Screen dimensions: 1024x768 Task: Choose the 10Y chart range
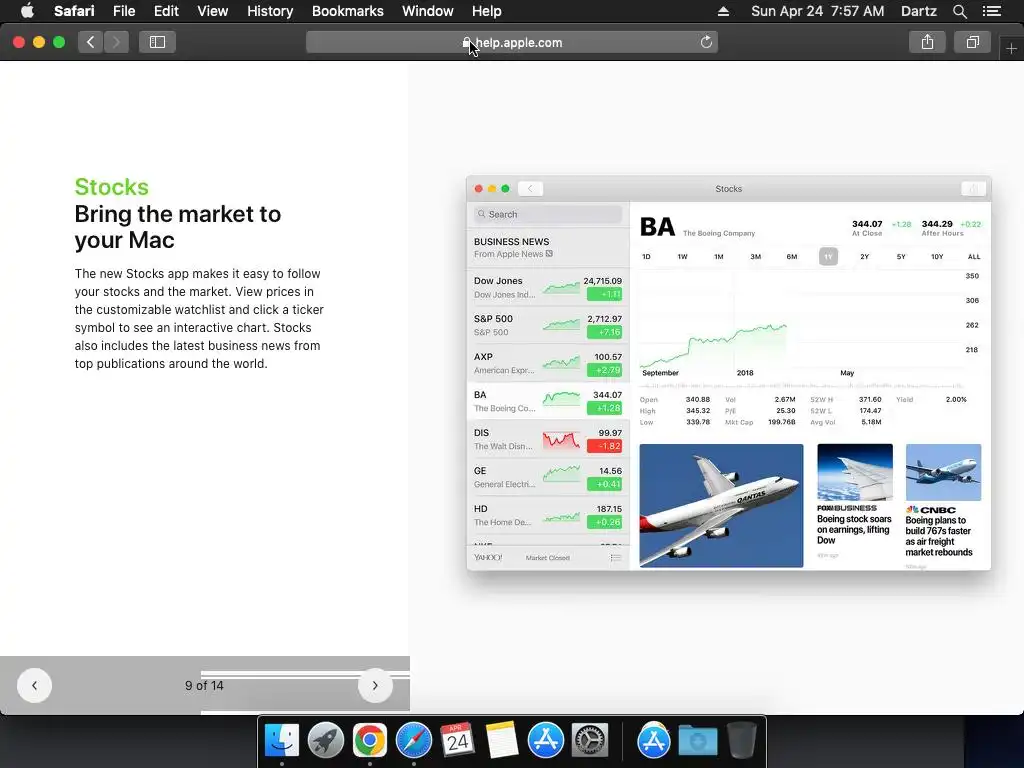[937, 257]
